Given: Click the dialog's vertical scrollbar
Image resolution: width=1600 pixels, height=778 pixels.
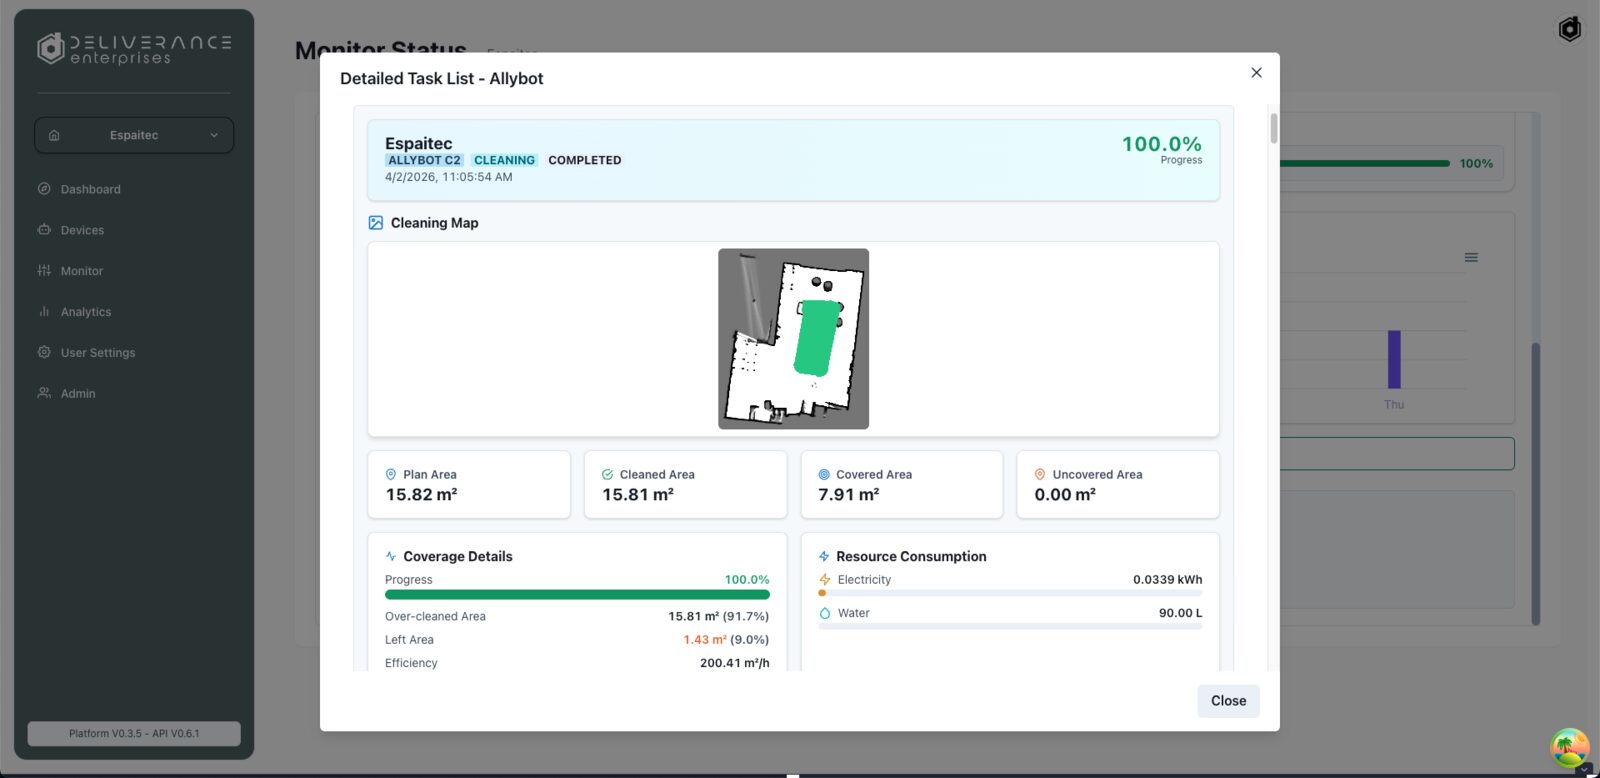Looking at the screenshot, I should [1274, 128].
